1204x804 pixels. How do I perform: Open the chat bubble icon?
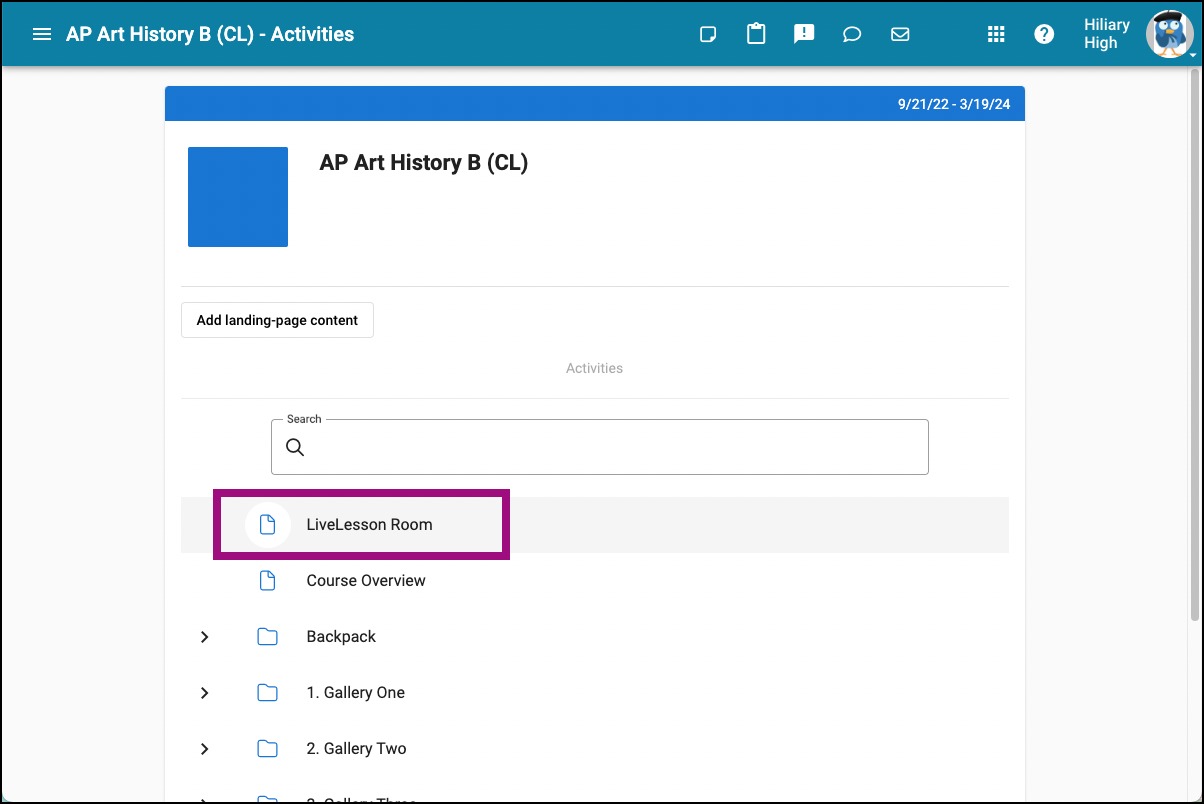(x=852, y=33)
